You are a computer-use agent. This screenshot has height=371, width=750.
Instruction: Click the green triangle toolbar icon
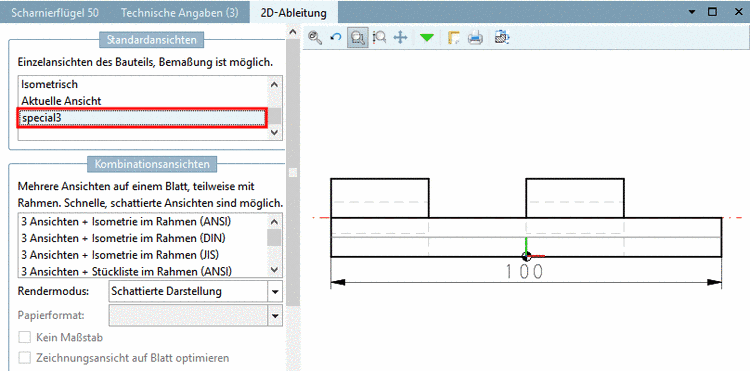pos(427,37)
